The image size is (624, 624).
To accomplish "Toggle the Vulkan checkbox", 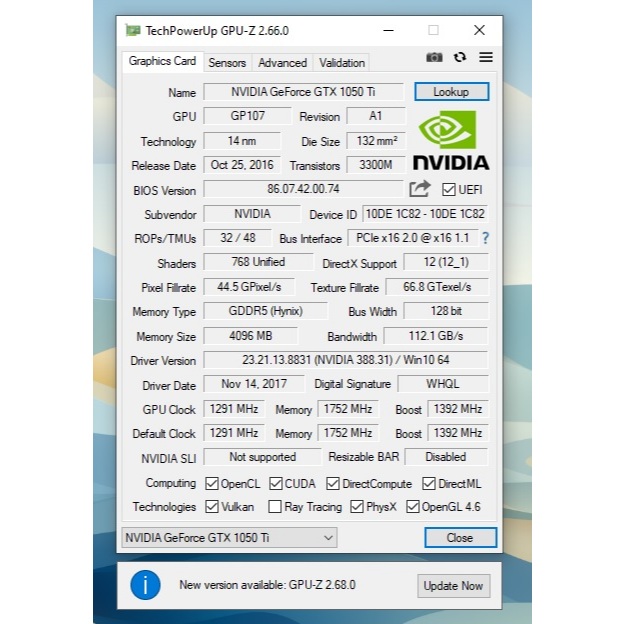I will (212, 507).
